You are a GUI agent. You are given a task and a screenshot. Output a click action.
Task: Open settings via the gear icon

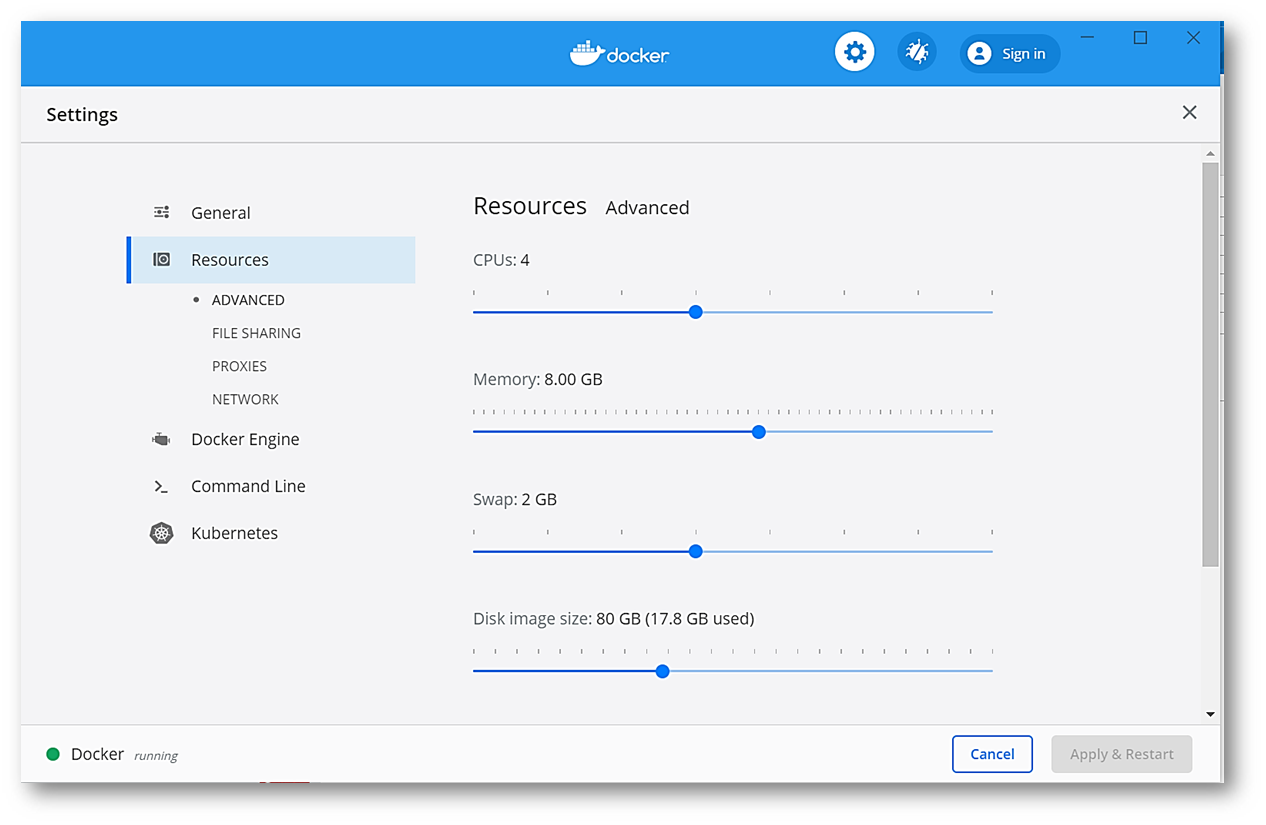854,52
